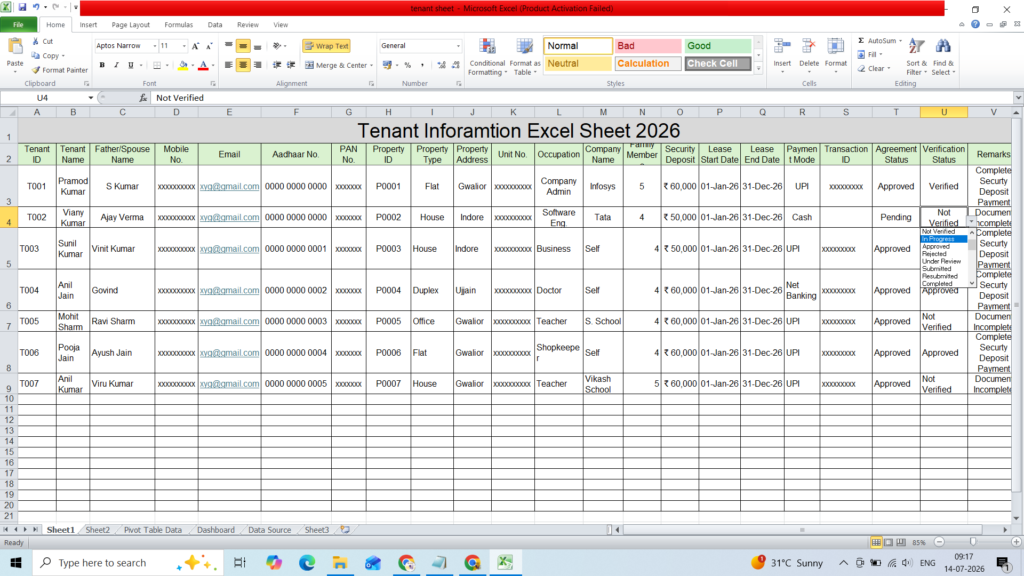
Task: Choose In Progress from the validation list
Action: pyautogui.click(x=944, y=239)
